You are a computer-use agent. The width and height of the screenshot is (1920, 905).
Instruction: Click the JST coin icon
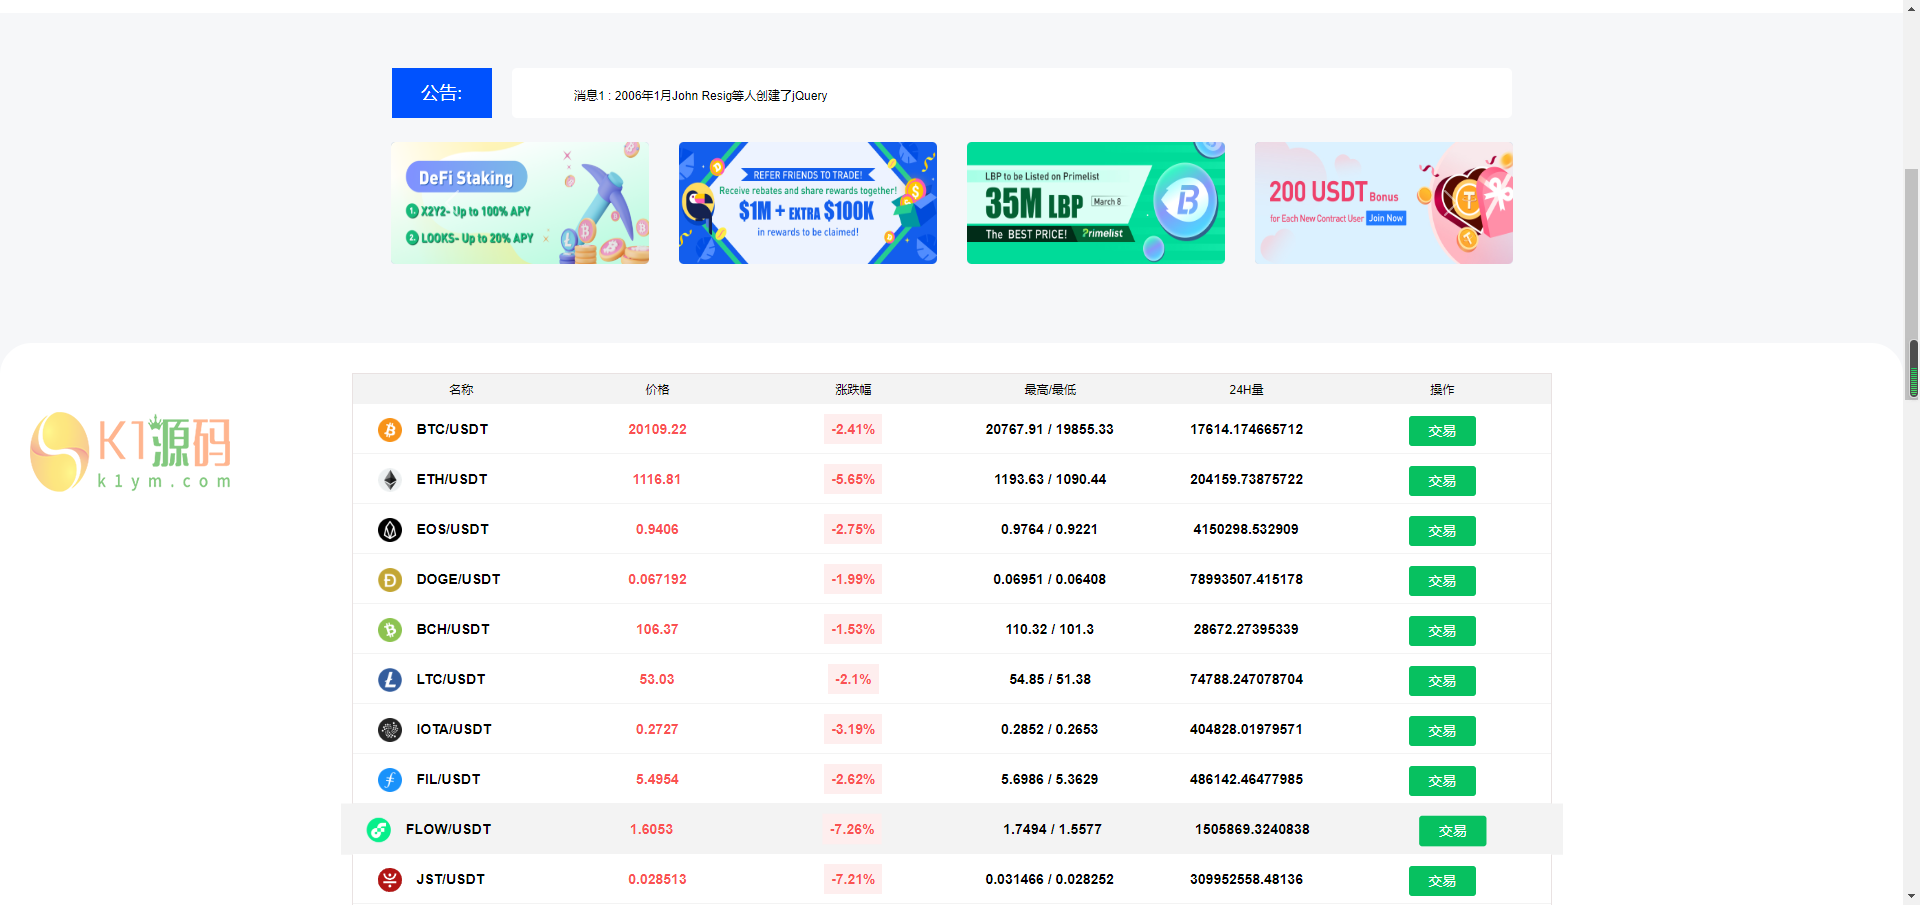[x=390, y=880]
